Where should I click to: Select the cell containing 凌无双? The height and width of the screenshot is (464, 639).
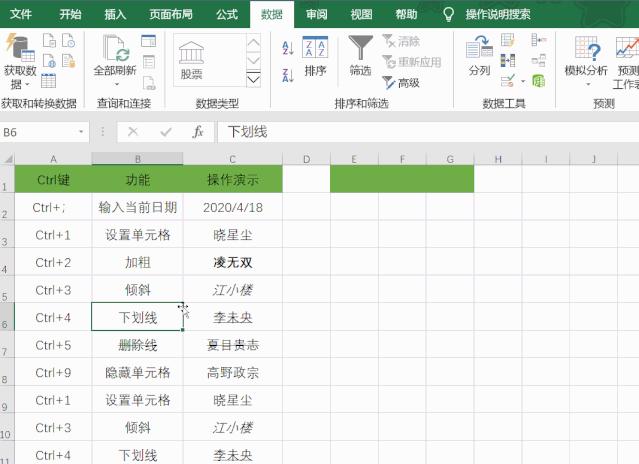(x=233, y=262)
